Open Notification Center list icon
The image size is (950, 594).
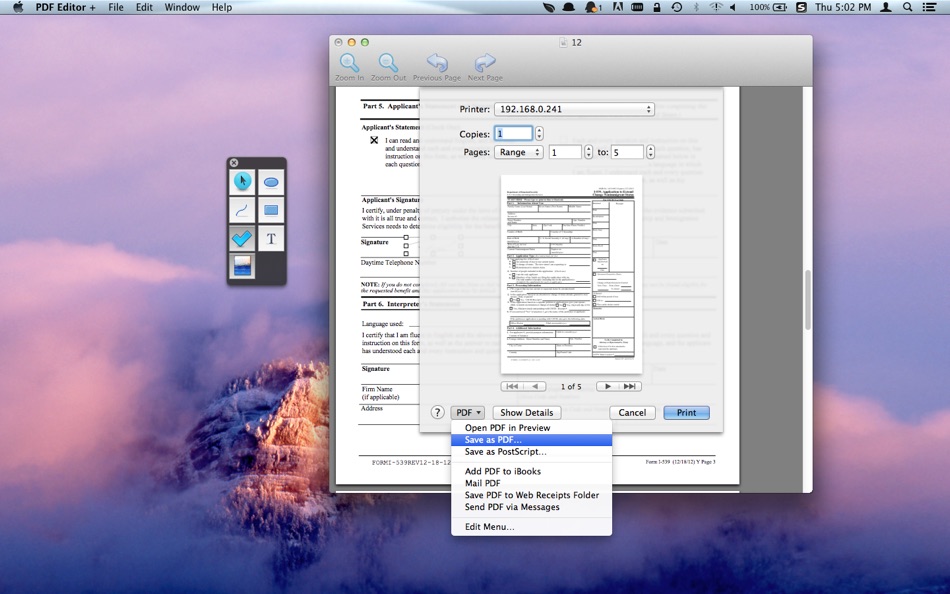[x=929, y=7]
